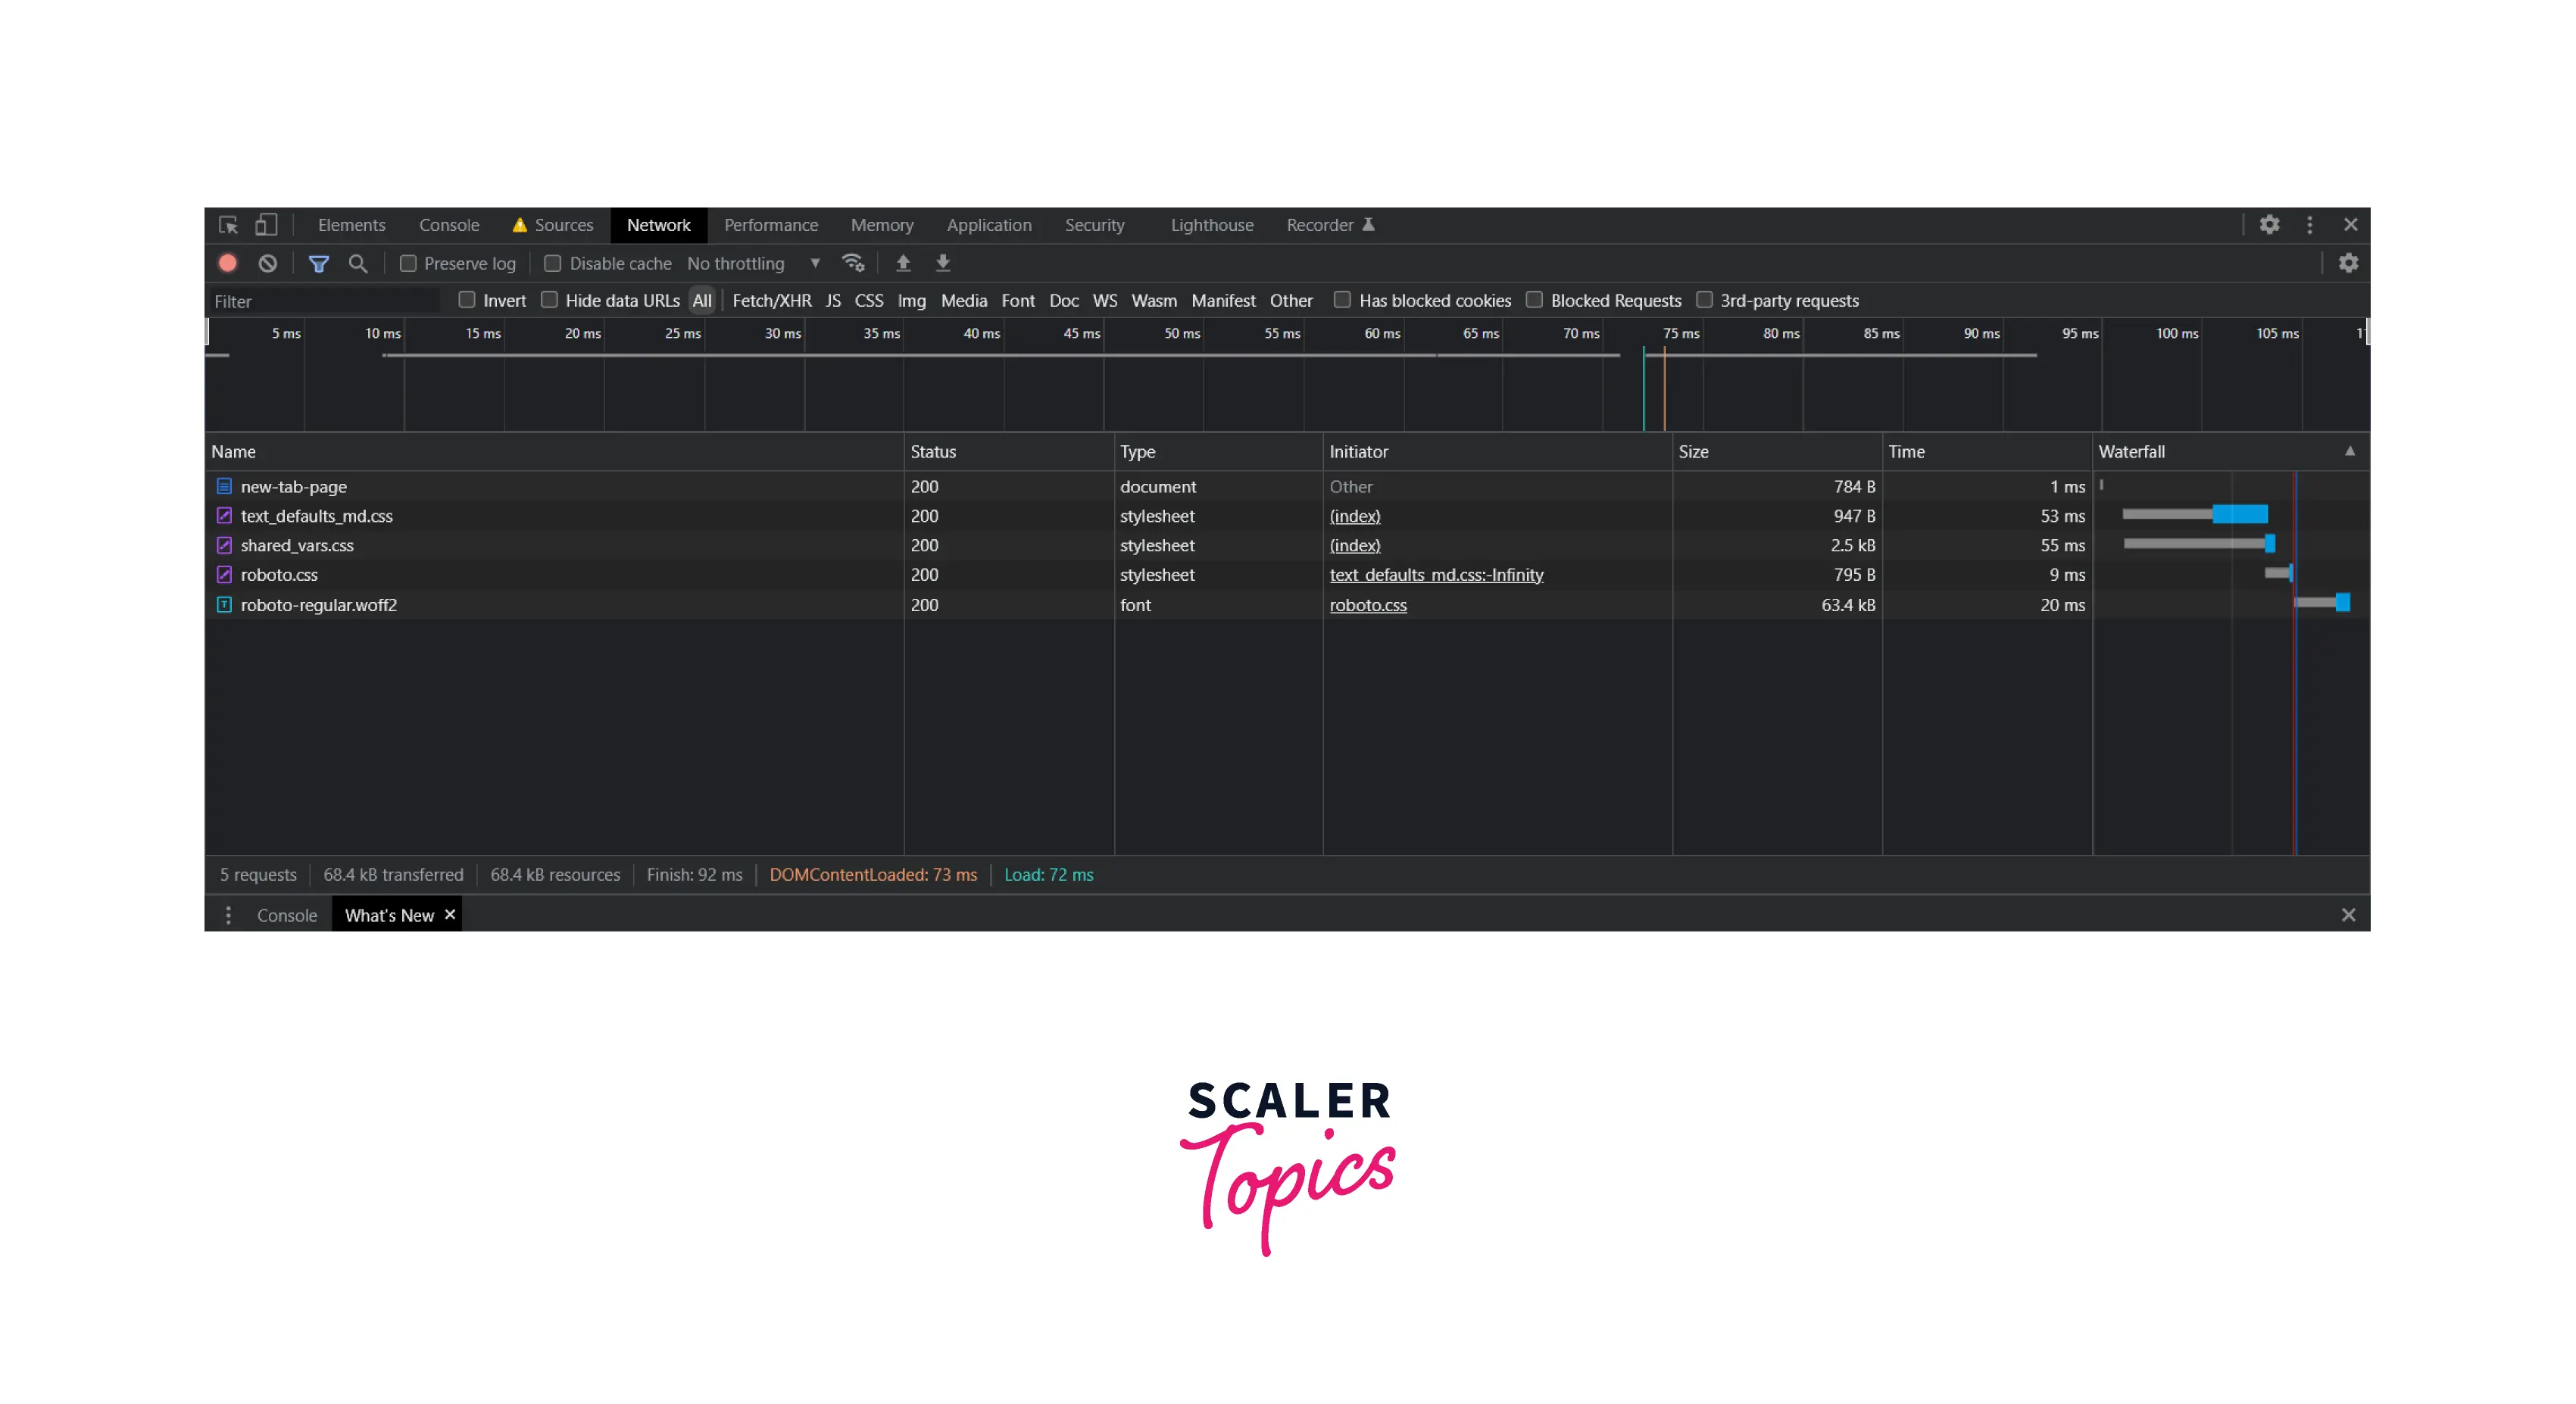Viewport: 2576px width, 1404px height.
Task: Check 3rd-party requests checkbox
Action: coord(1704,300)
